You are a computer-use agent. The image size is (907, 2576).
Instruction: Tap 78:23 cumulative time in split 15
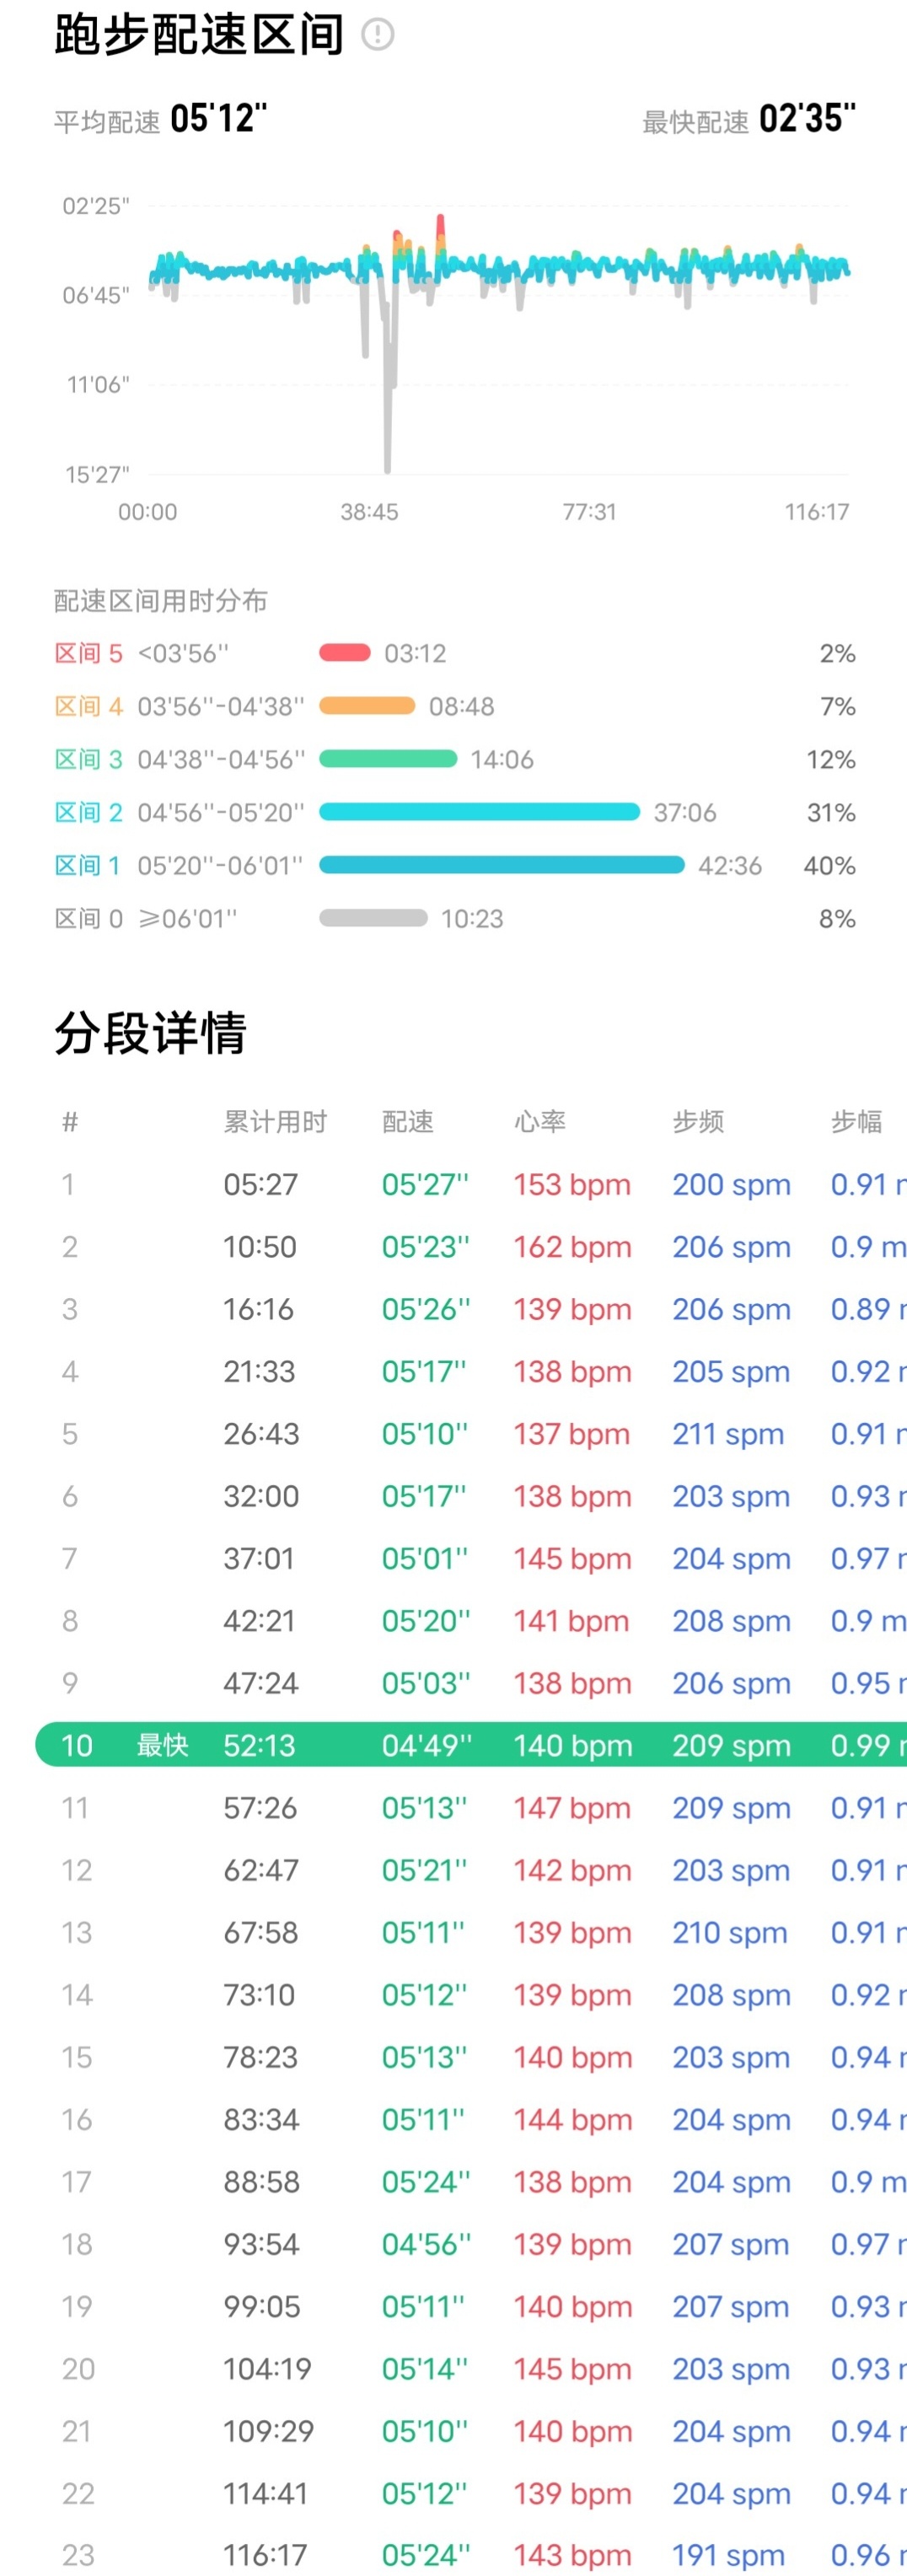260,2057
